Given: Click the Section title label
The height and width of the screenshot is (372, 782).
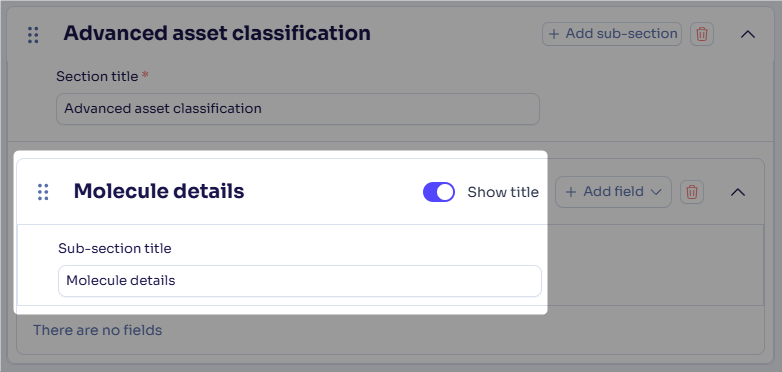Looking at the screenshot, I should click(97, 76).
